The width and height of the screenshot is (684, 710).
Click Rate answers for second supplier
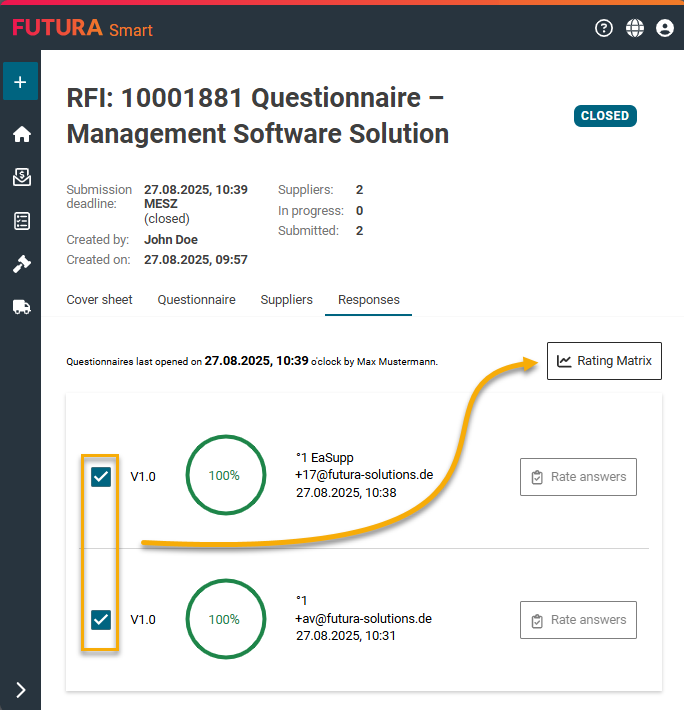[578, 620]
